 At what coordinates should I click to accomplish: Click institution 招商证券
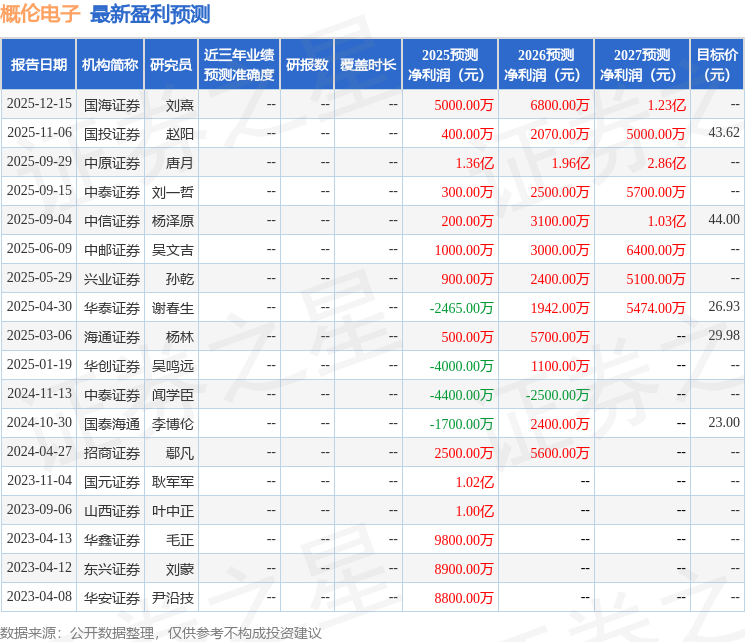(112, 453)
